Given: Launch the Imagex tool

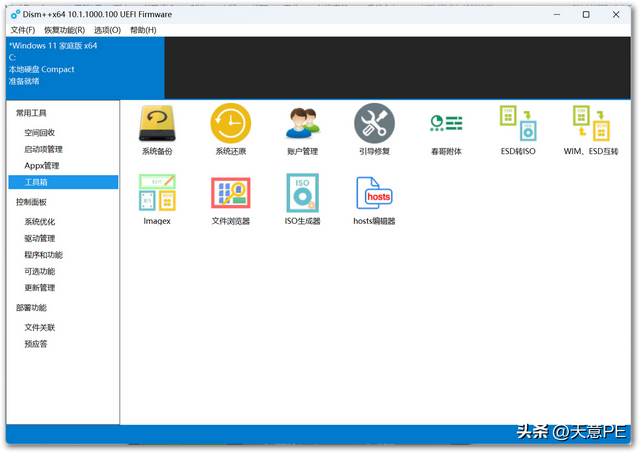Looking at the screenshot, I should pos(157,200).
